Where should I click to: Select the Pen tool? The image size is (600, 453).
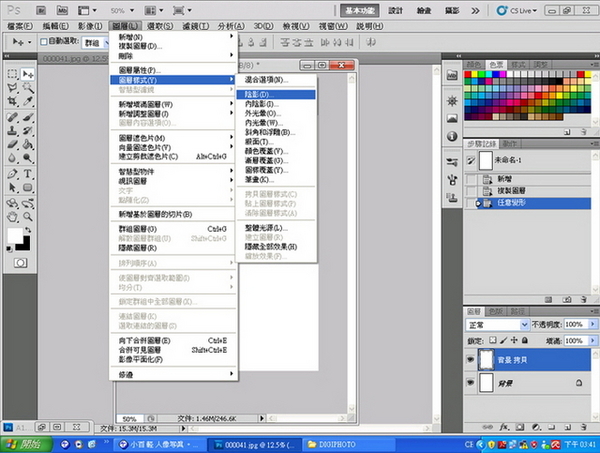12,174
